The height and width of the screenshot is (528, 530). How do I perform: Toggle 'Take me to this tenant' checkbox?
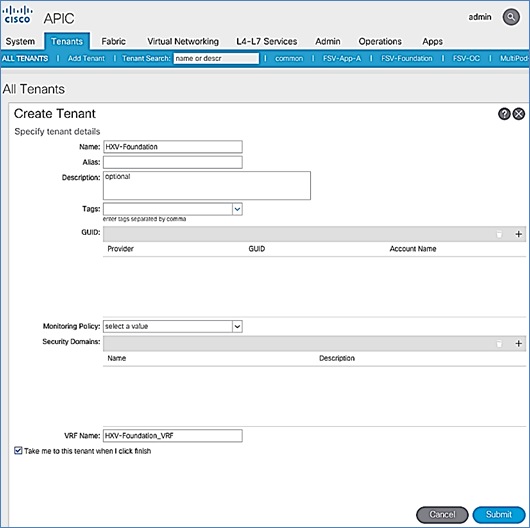click(18, 451)
